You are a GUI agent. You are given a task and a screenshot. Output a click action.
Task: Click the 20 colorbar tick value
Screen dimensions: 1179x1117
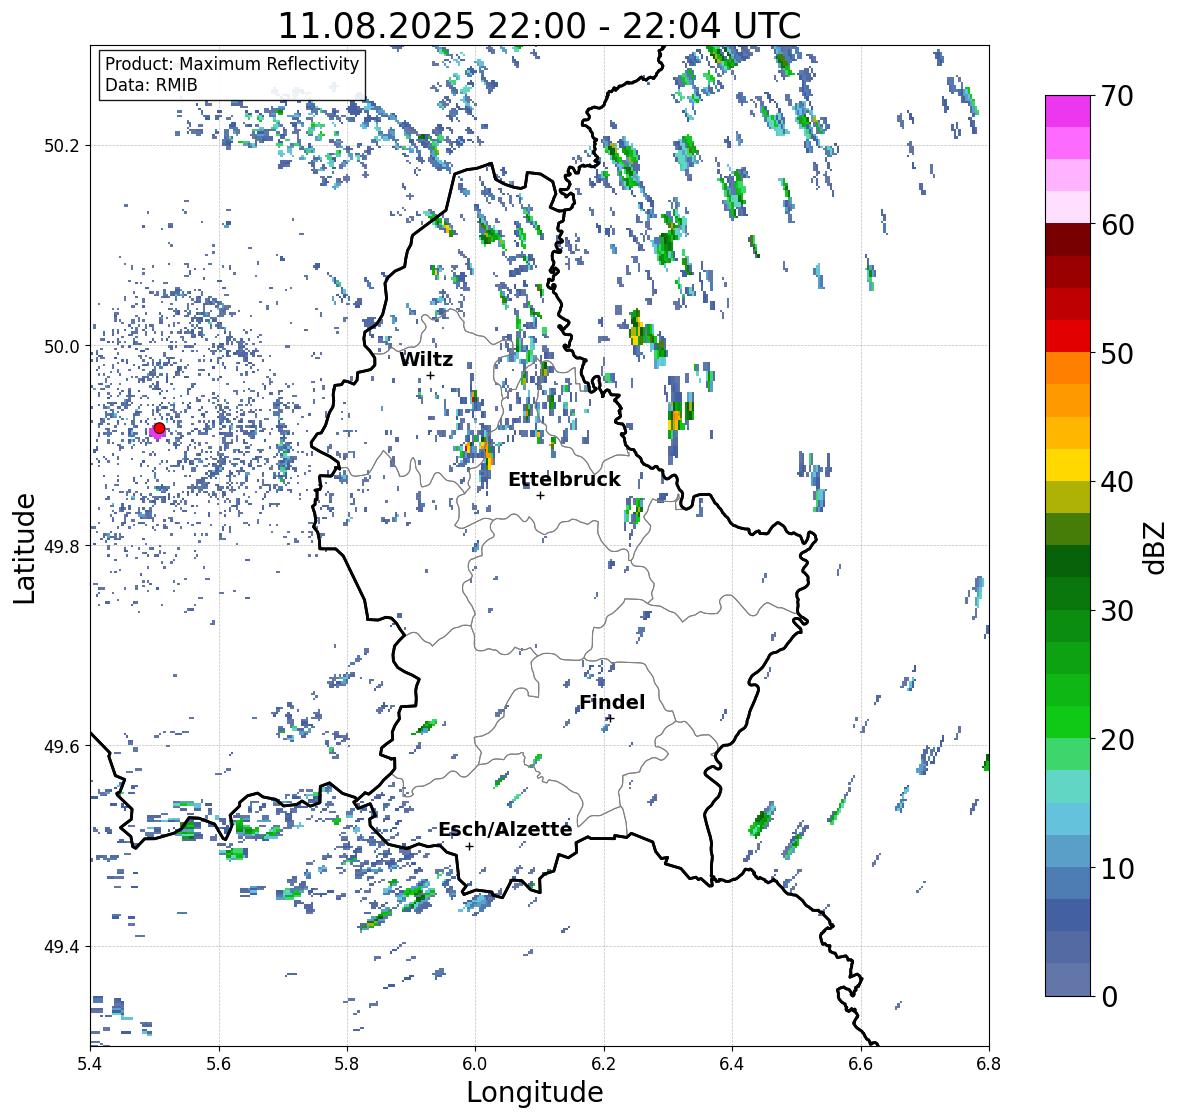(x=1117, y=740)
